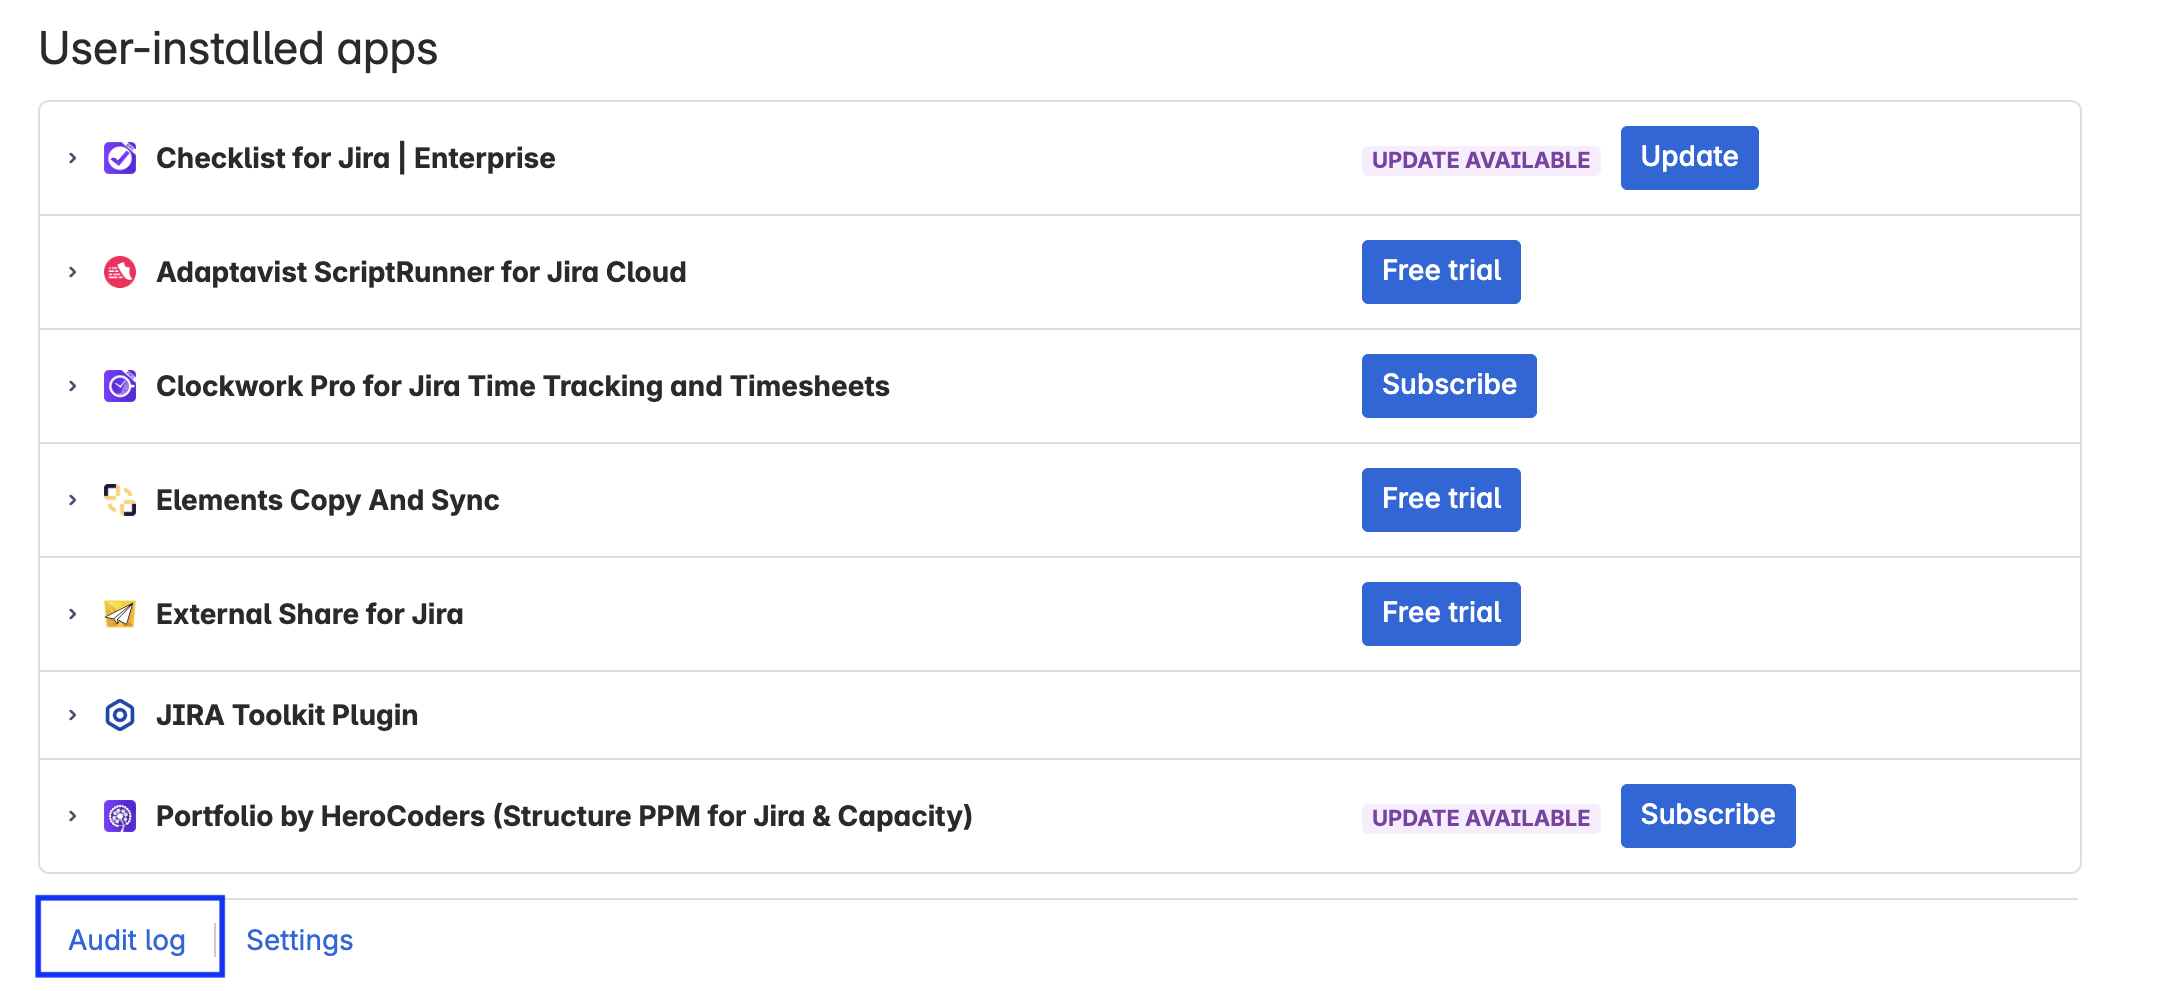Start free trial for External Share
2173x991 pixels.
tap(1441, 614)
